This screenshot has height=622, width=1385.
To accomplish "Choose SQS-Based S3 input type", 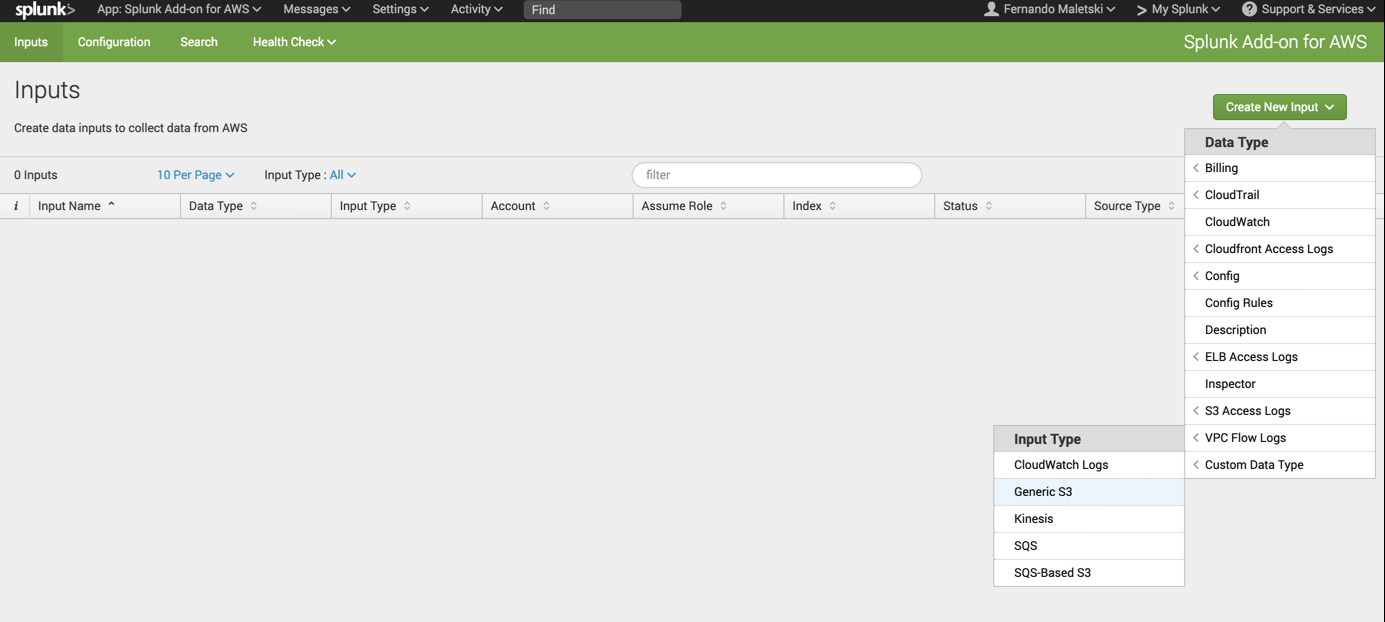I will click(x=1089, y=573).
